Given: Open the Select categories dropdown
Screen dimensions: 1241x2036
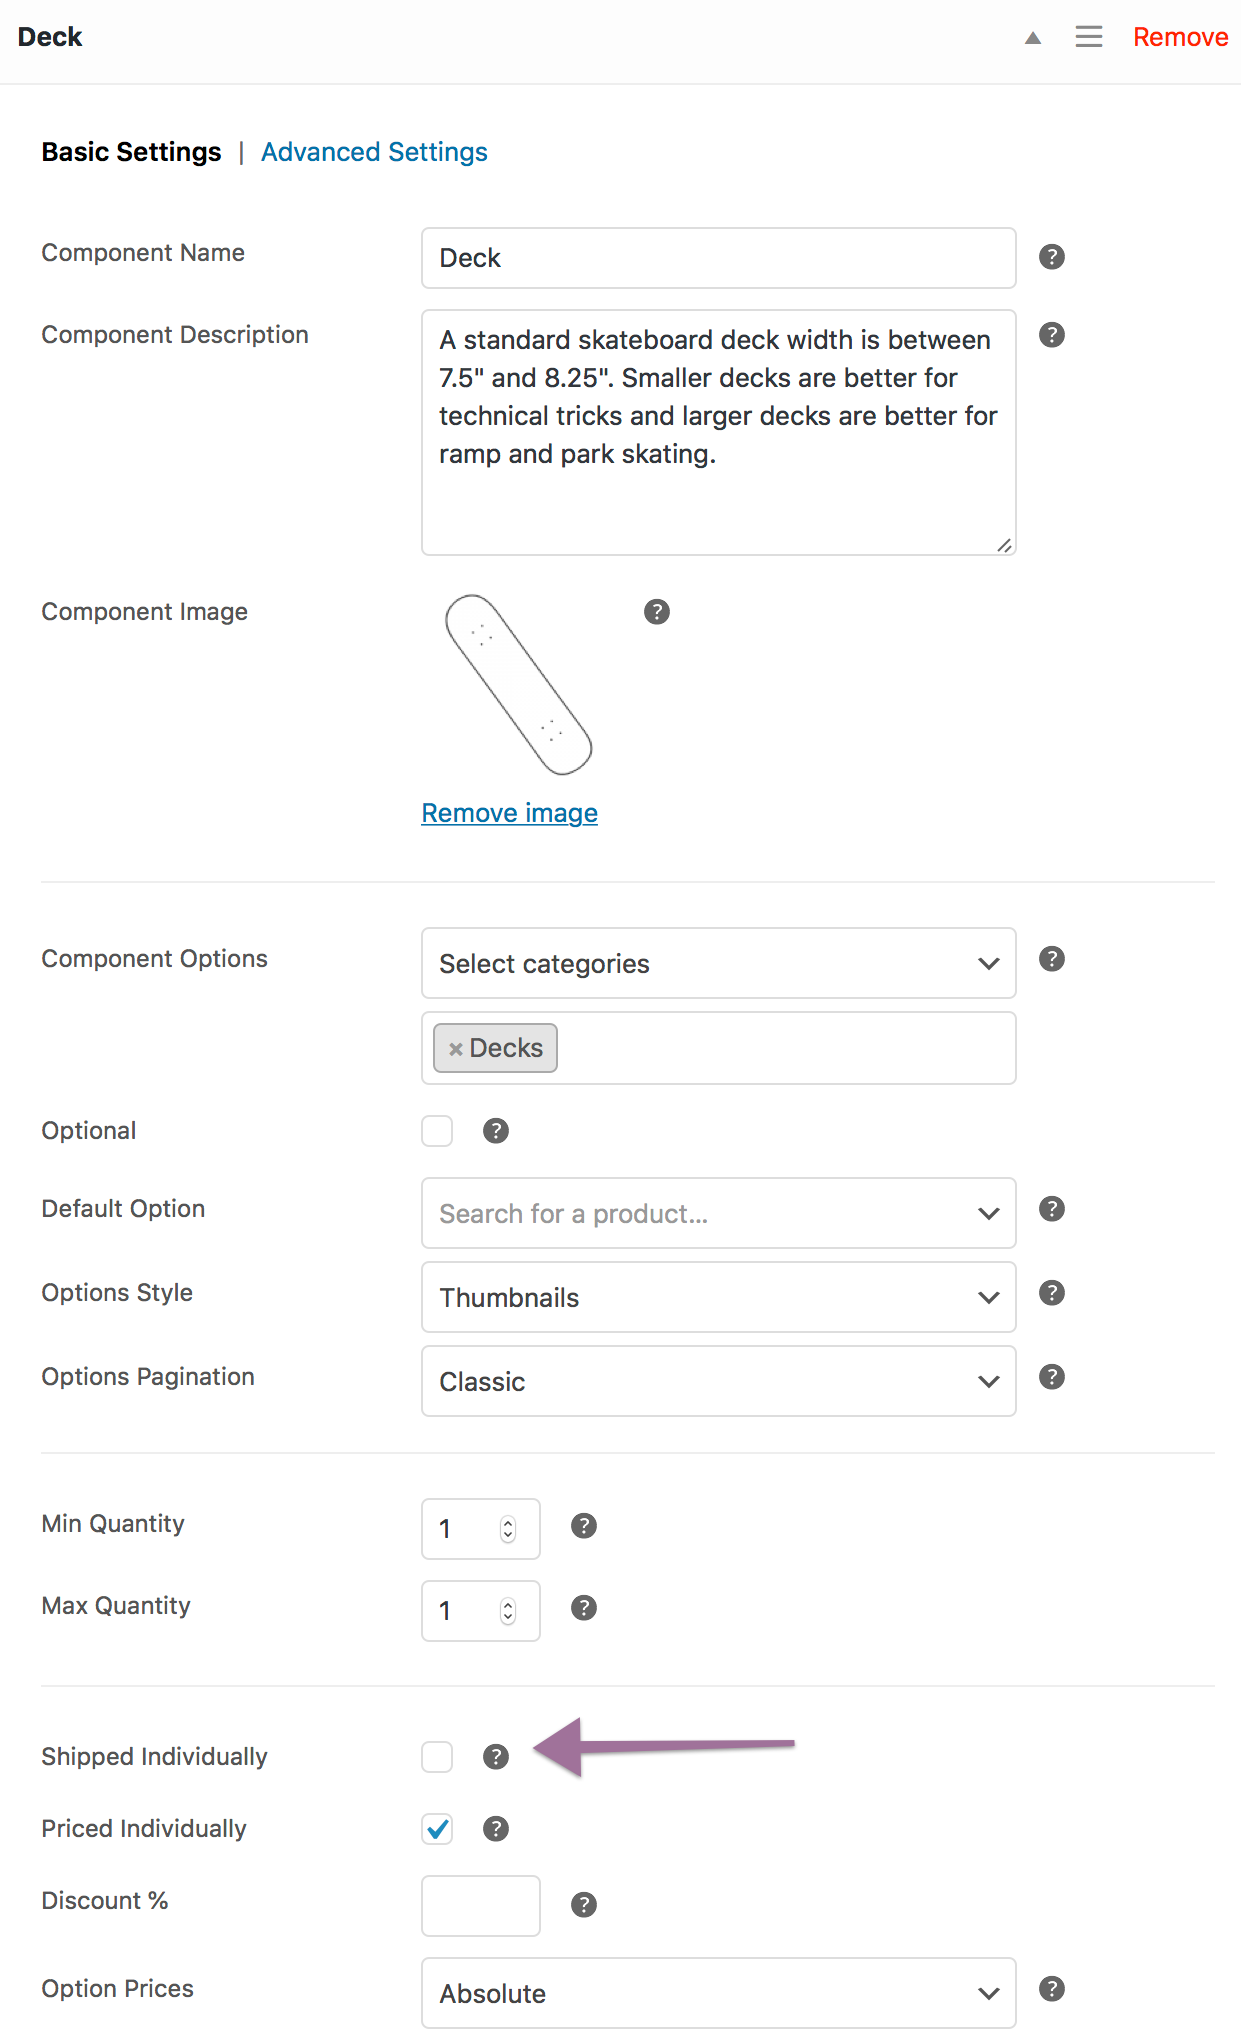Looking at the screenshot, I should pos(718,963).
